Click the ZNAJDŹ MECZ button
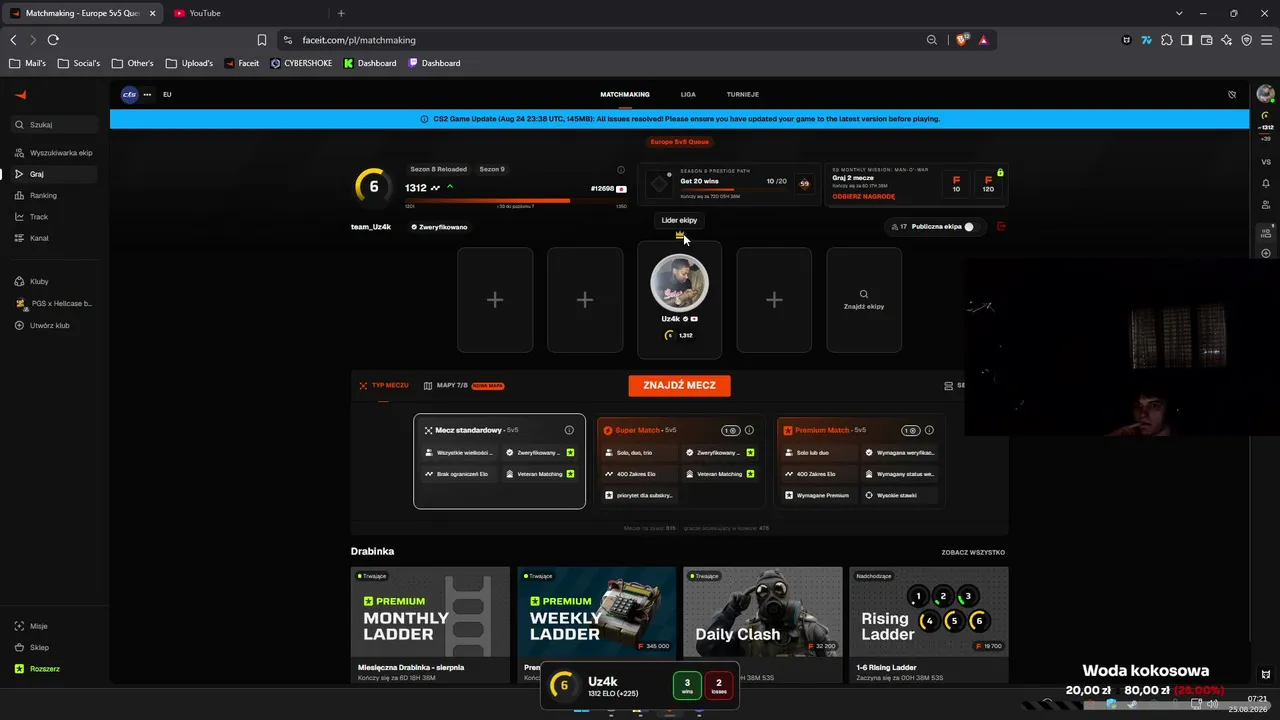The image size is (1280, 720). (679, 385)
